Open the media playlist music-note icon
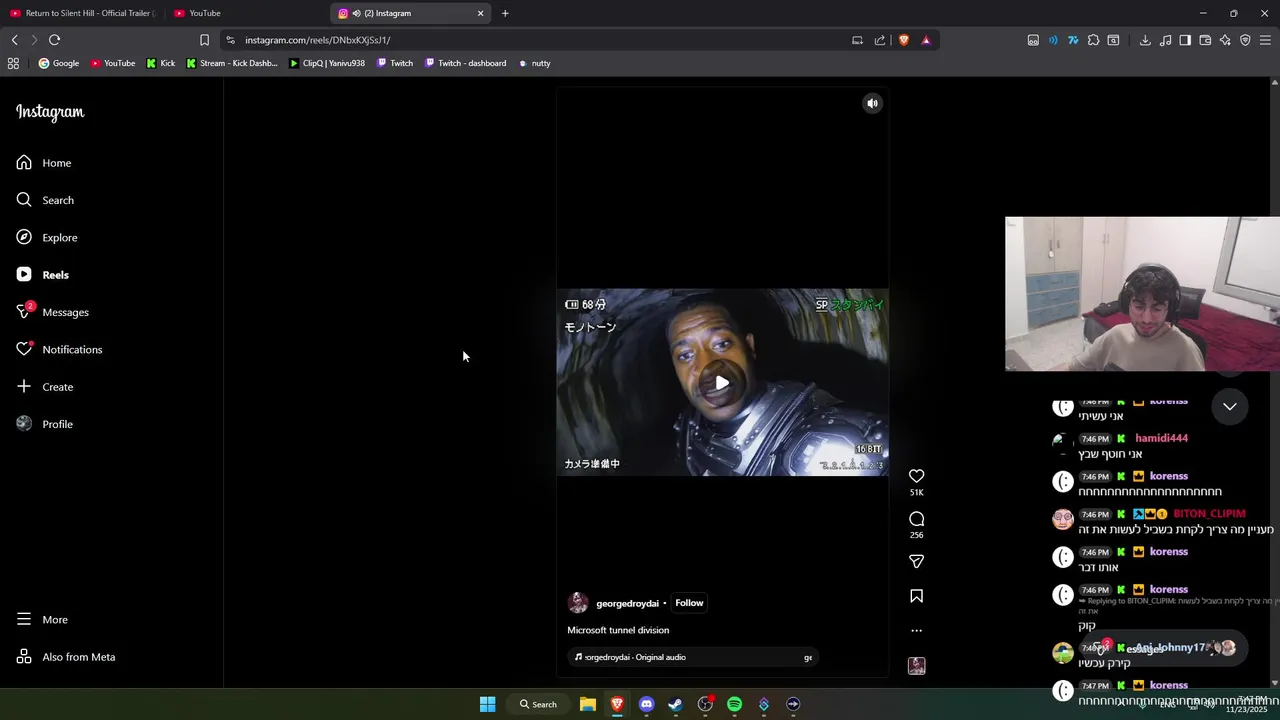The height and width of the screenshot is (720, 1280). (x=1165, y=40)
